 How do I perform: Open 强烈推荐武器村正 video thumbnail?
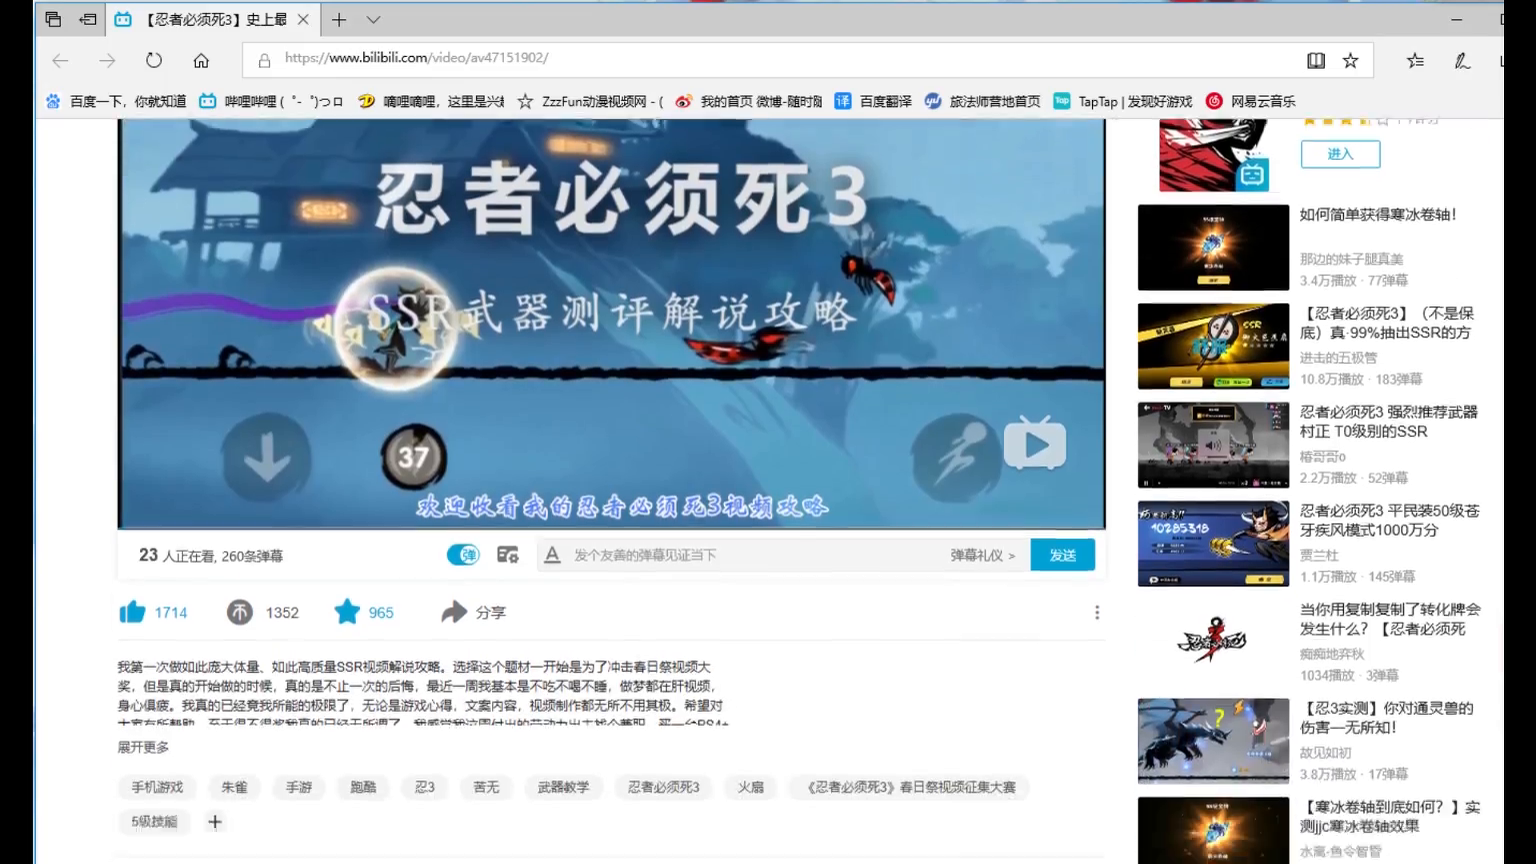coord(1213,445)
